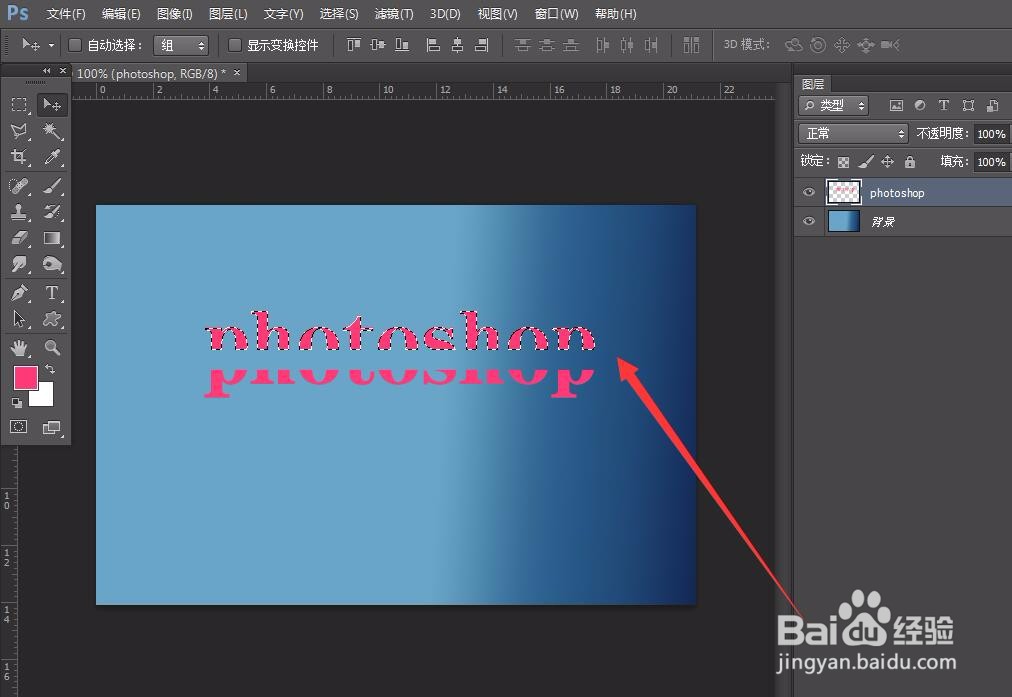
Task: Click the pink foreground color swatch
Action: [25, 377]
